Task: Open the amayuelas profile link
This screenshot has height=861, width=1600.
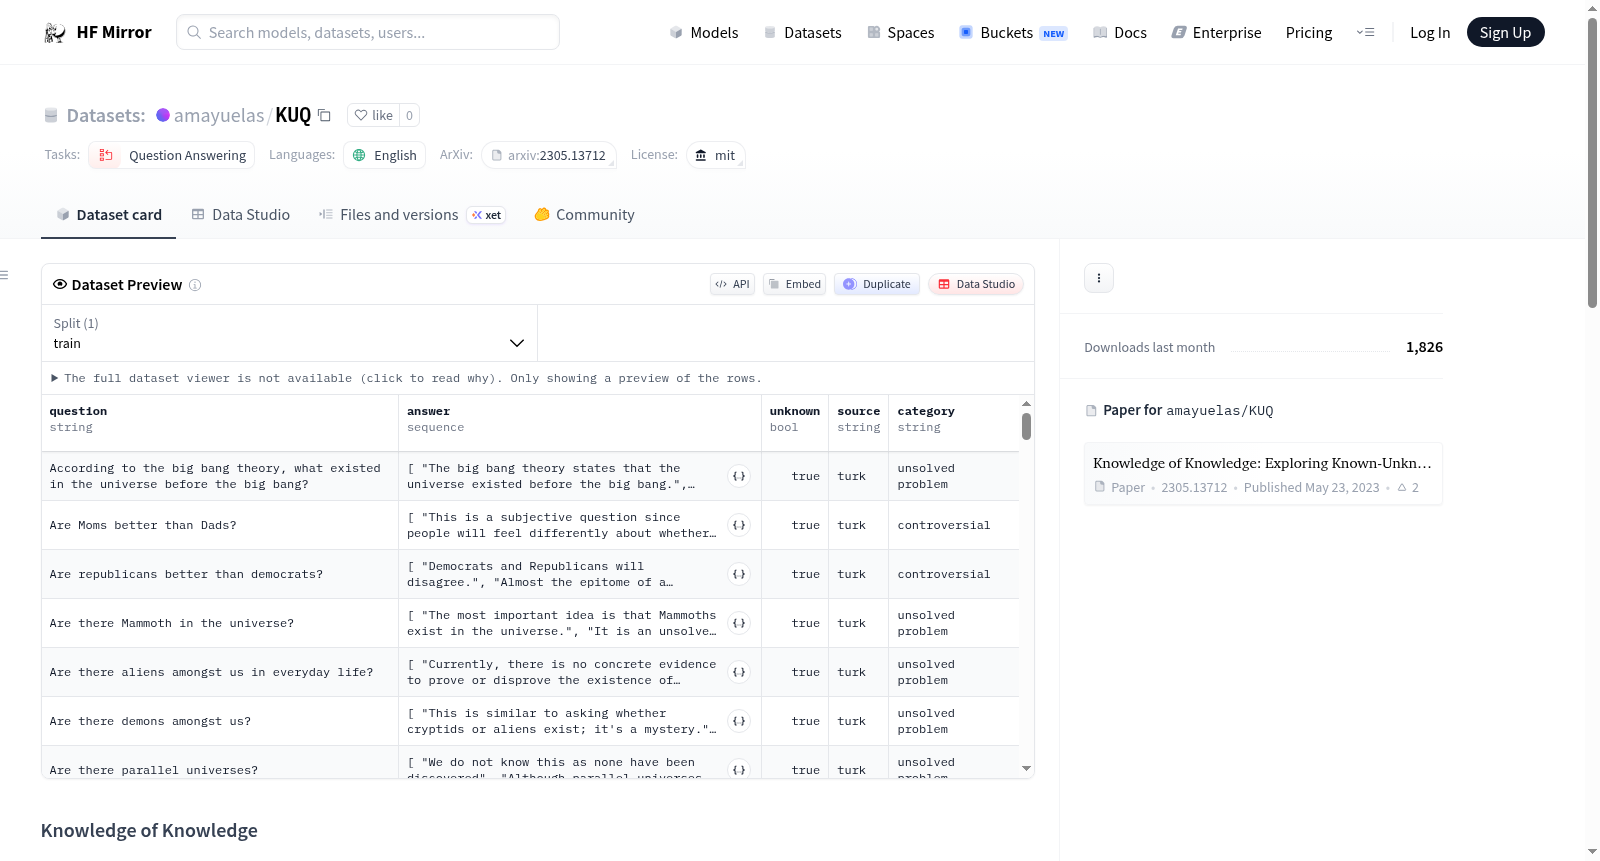Action: [x=219, y=116]
